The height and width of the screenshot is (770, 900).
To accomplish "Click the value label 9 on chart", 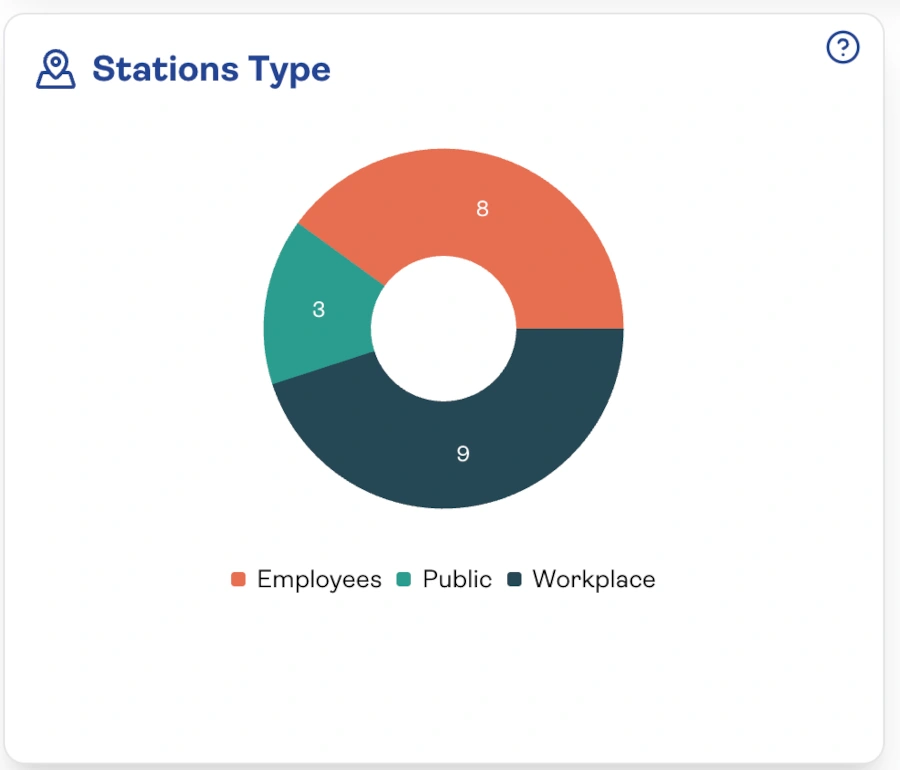I will point(463,454).
